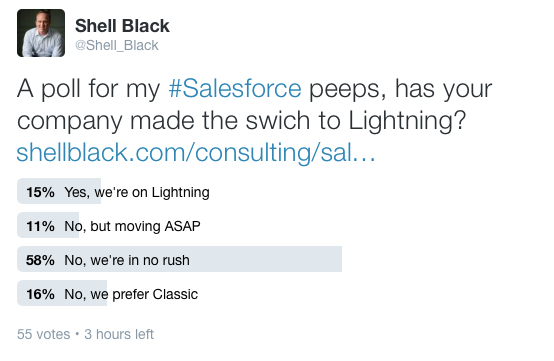Click the 16% result label

pos(40,294)
